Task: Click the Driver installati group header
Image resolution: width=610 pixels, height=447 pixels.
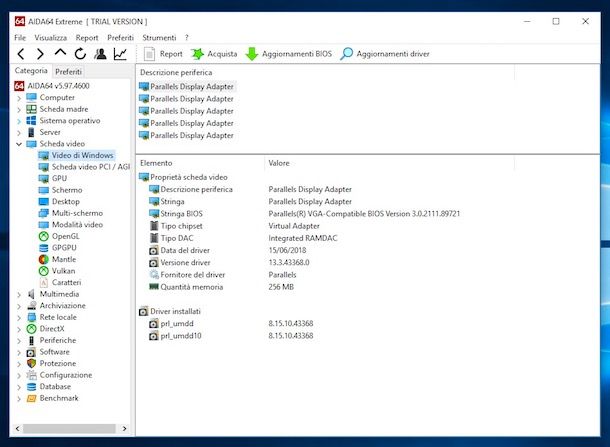Action: click(x=170, y=311)
